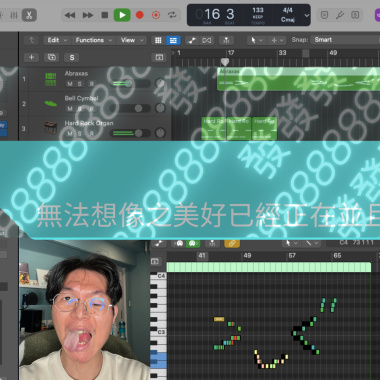Open the tracks area Functions menu
The height and width of the screenshot is (380, 380).
(x=93, y=40)
